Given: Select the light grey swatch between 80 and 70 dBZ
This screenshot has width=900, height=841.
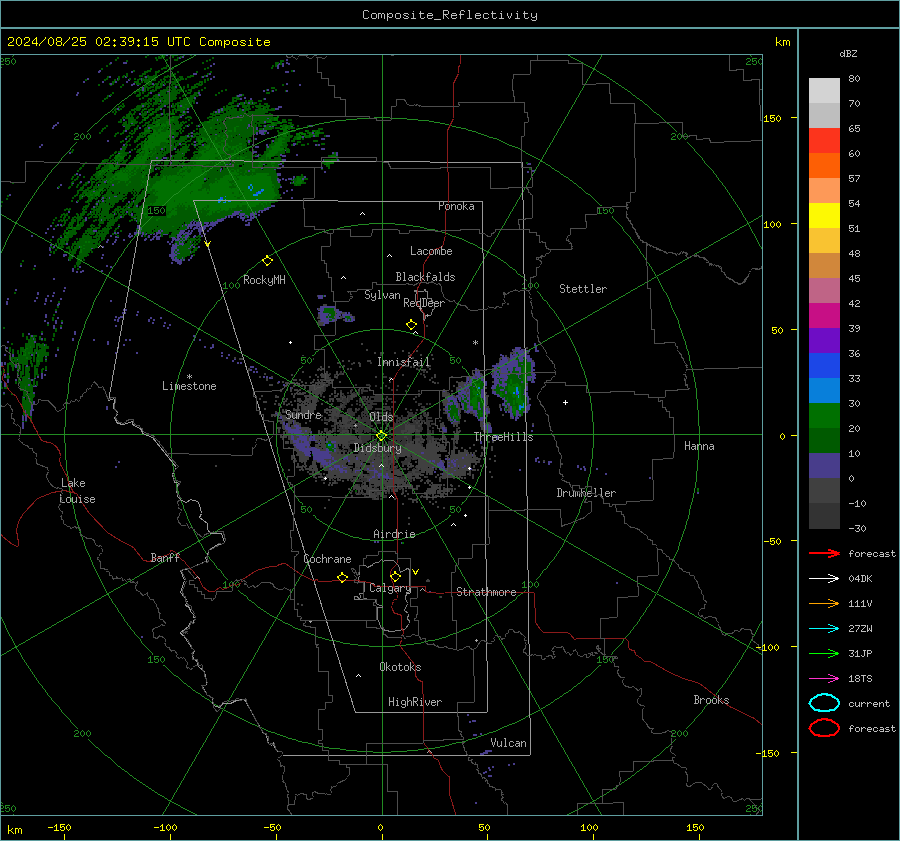Looking at the screenshot, I should [824, 91].
